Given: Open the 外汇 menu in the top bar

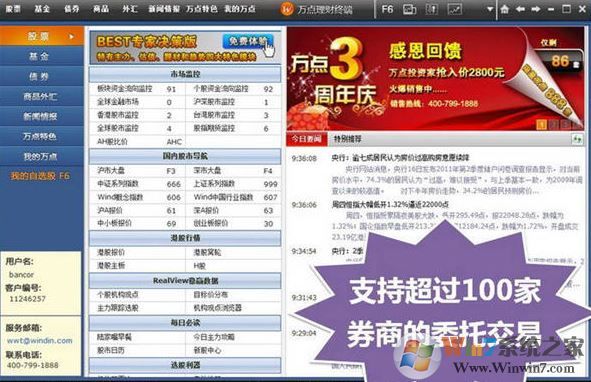Looking at the screenshot, I should point(130,9).
